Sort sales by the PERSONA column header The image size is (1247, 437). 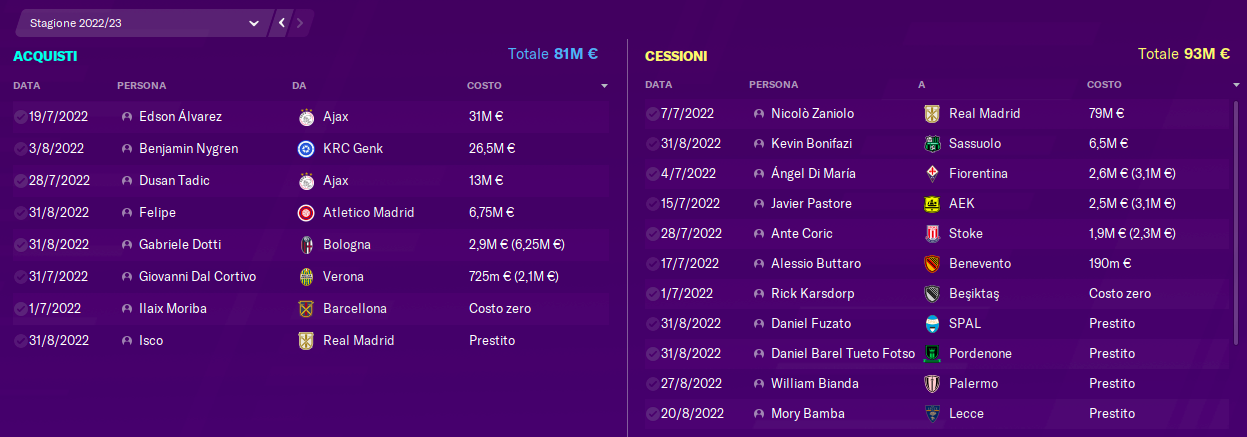(x=773, y=85)
